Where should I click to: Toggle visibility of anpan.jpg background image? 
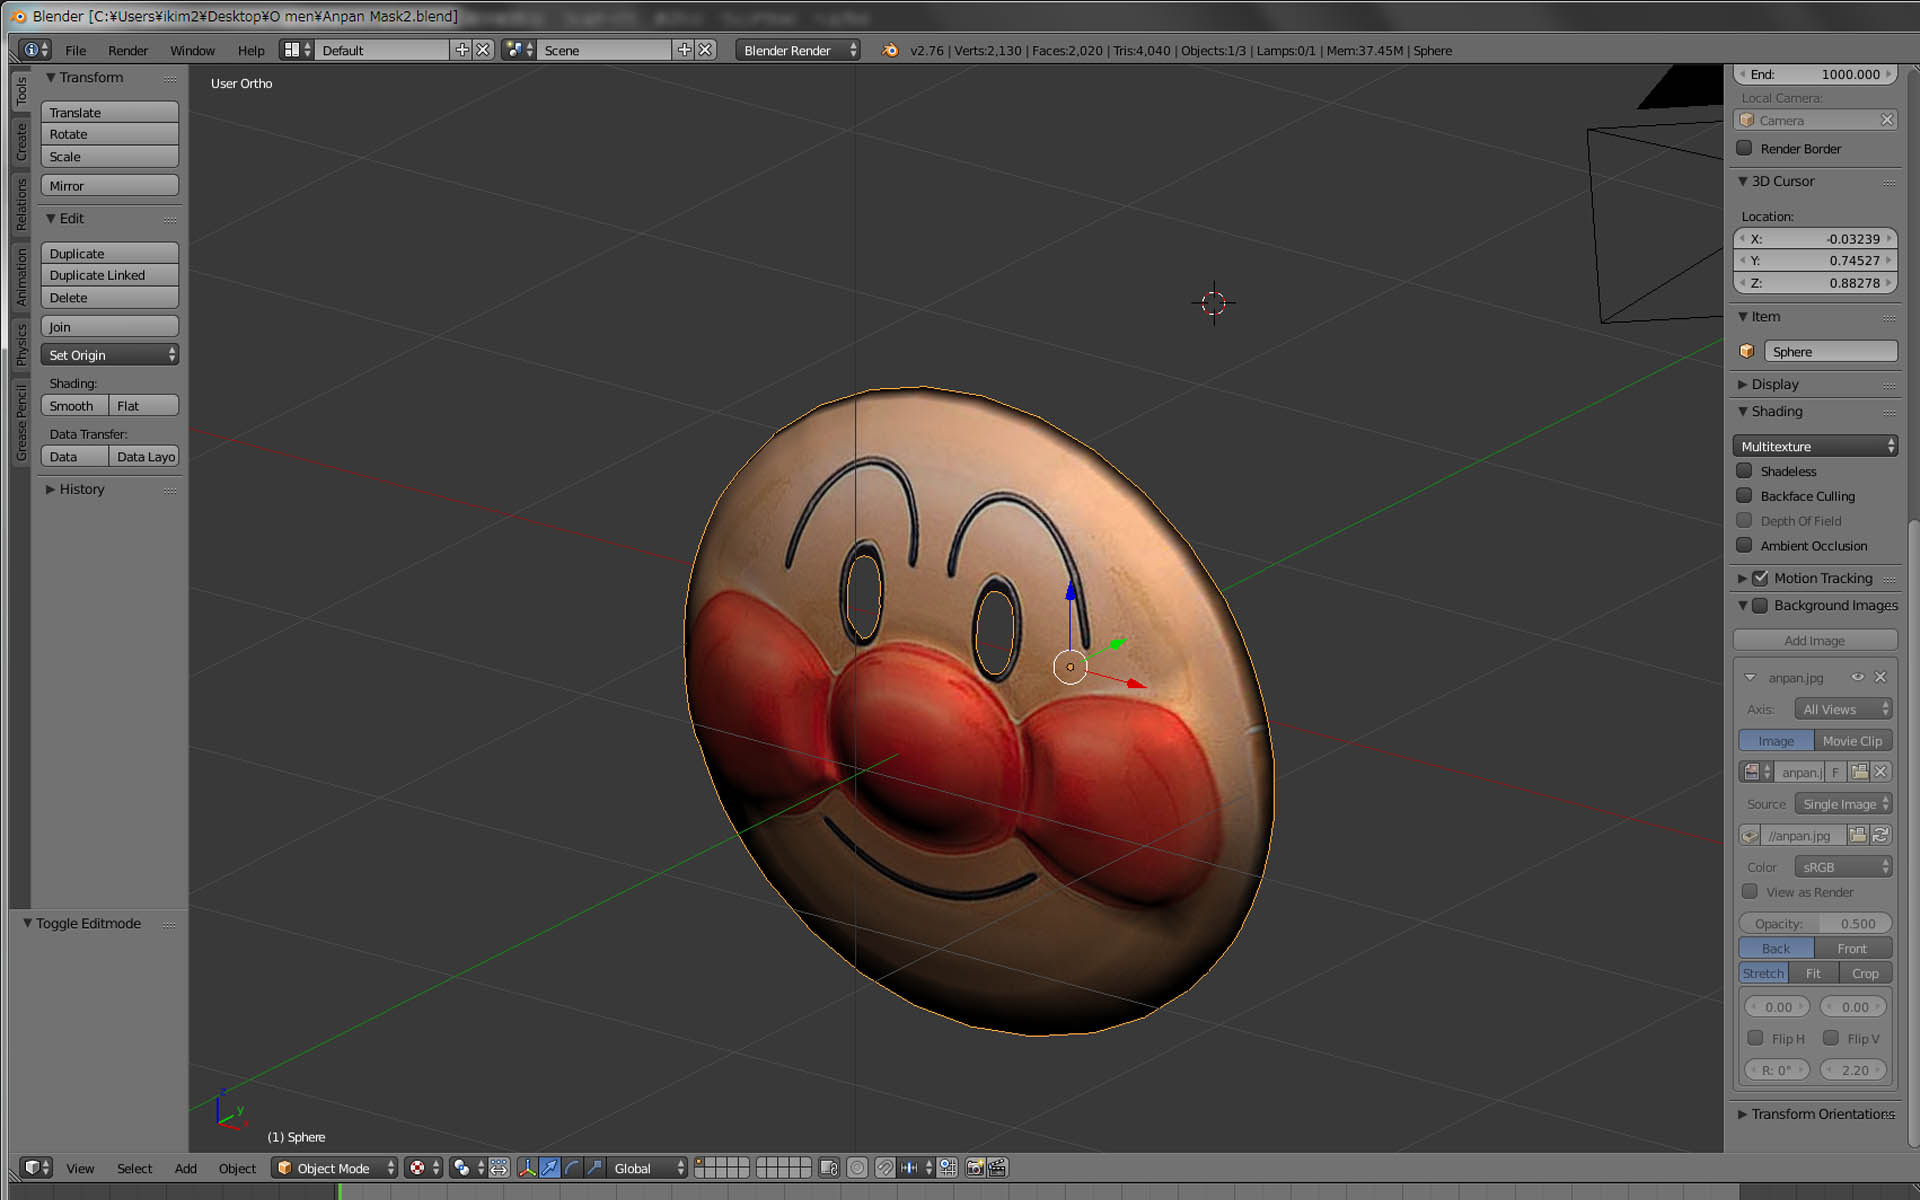pyautogui.click(x=1858, y=677)
